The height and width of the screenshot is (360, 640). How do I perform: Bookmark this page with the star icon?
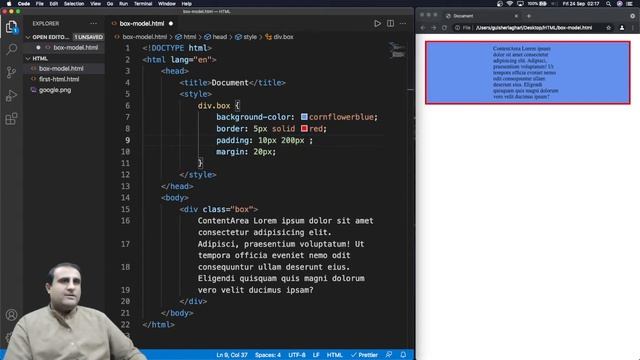[x=609, y=28]
